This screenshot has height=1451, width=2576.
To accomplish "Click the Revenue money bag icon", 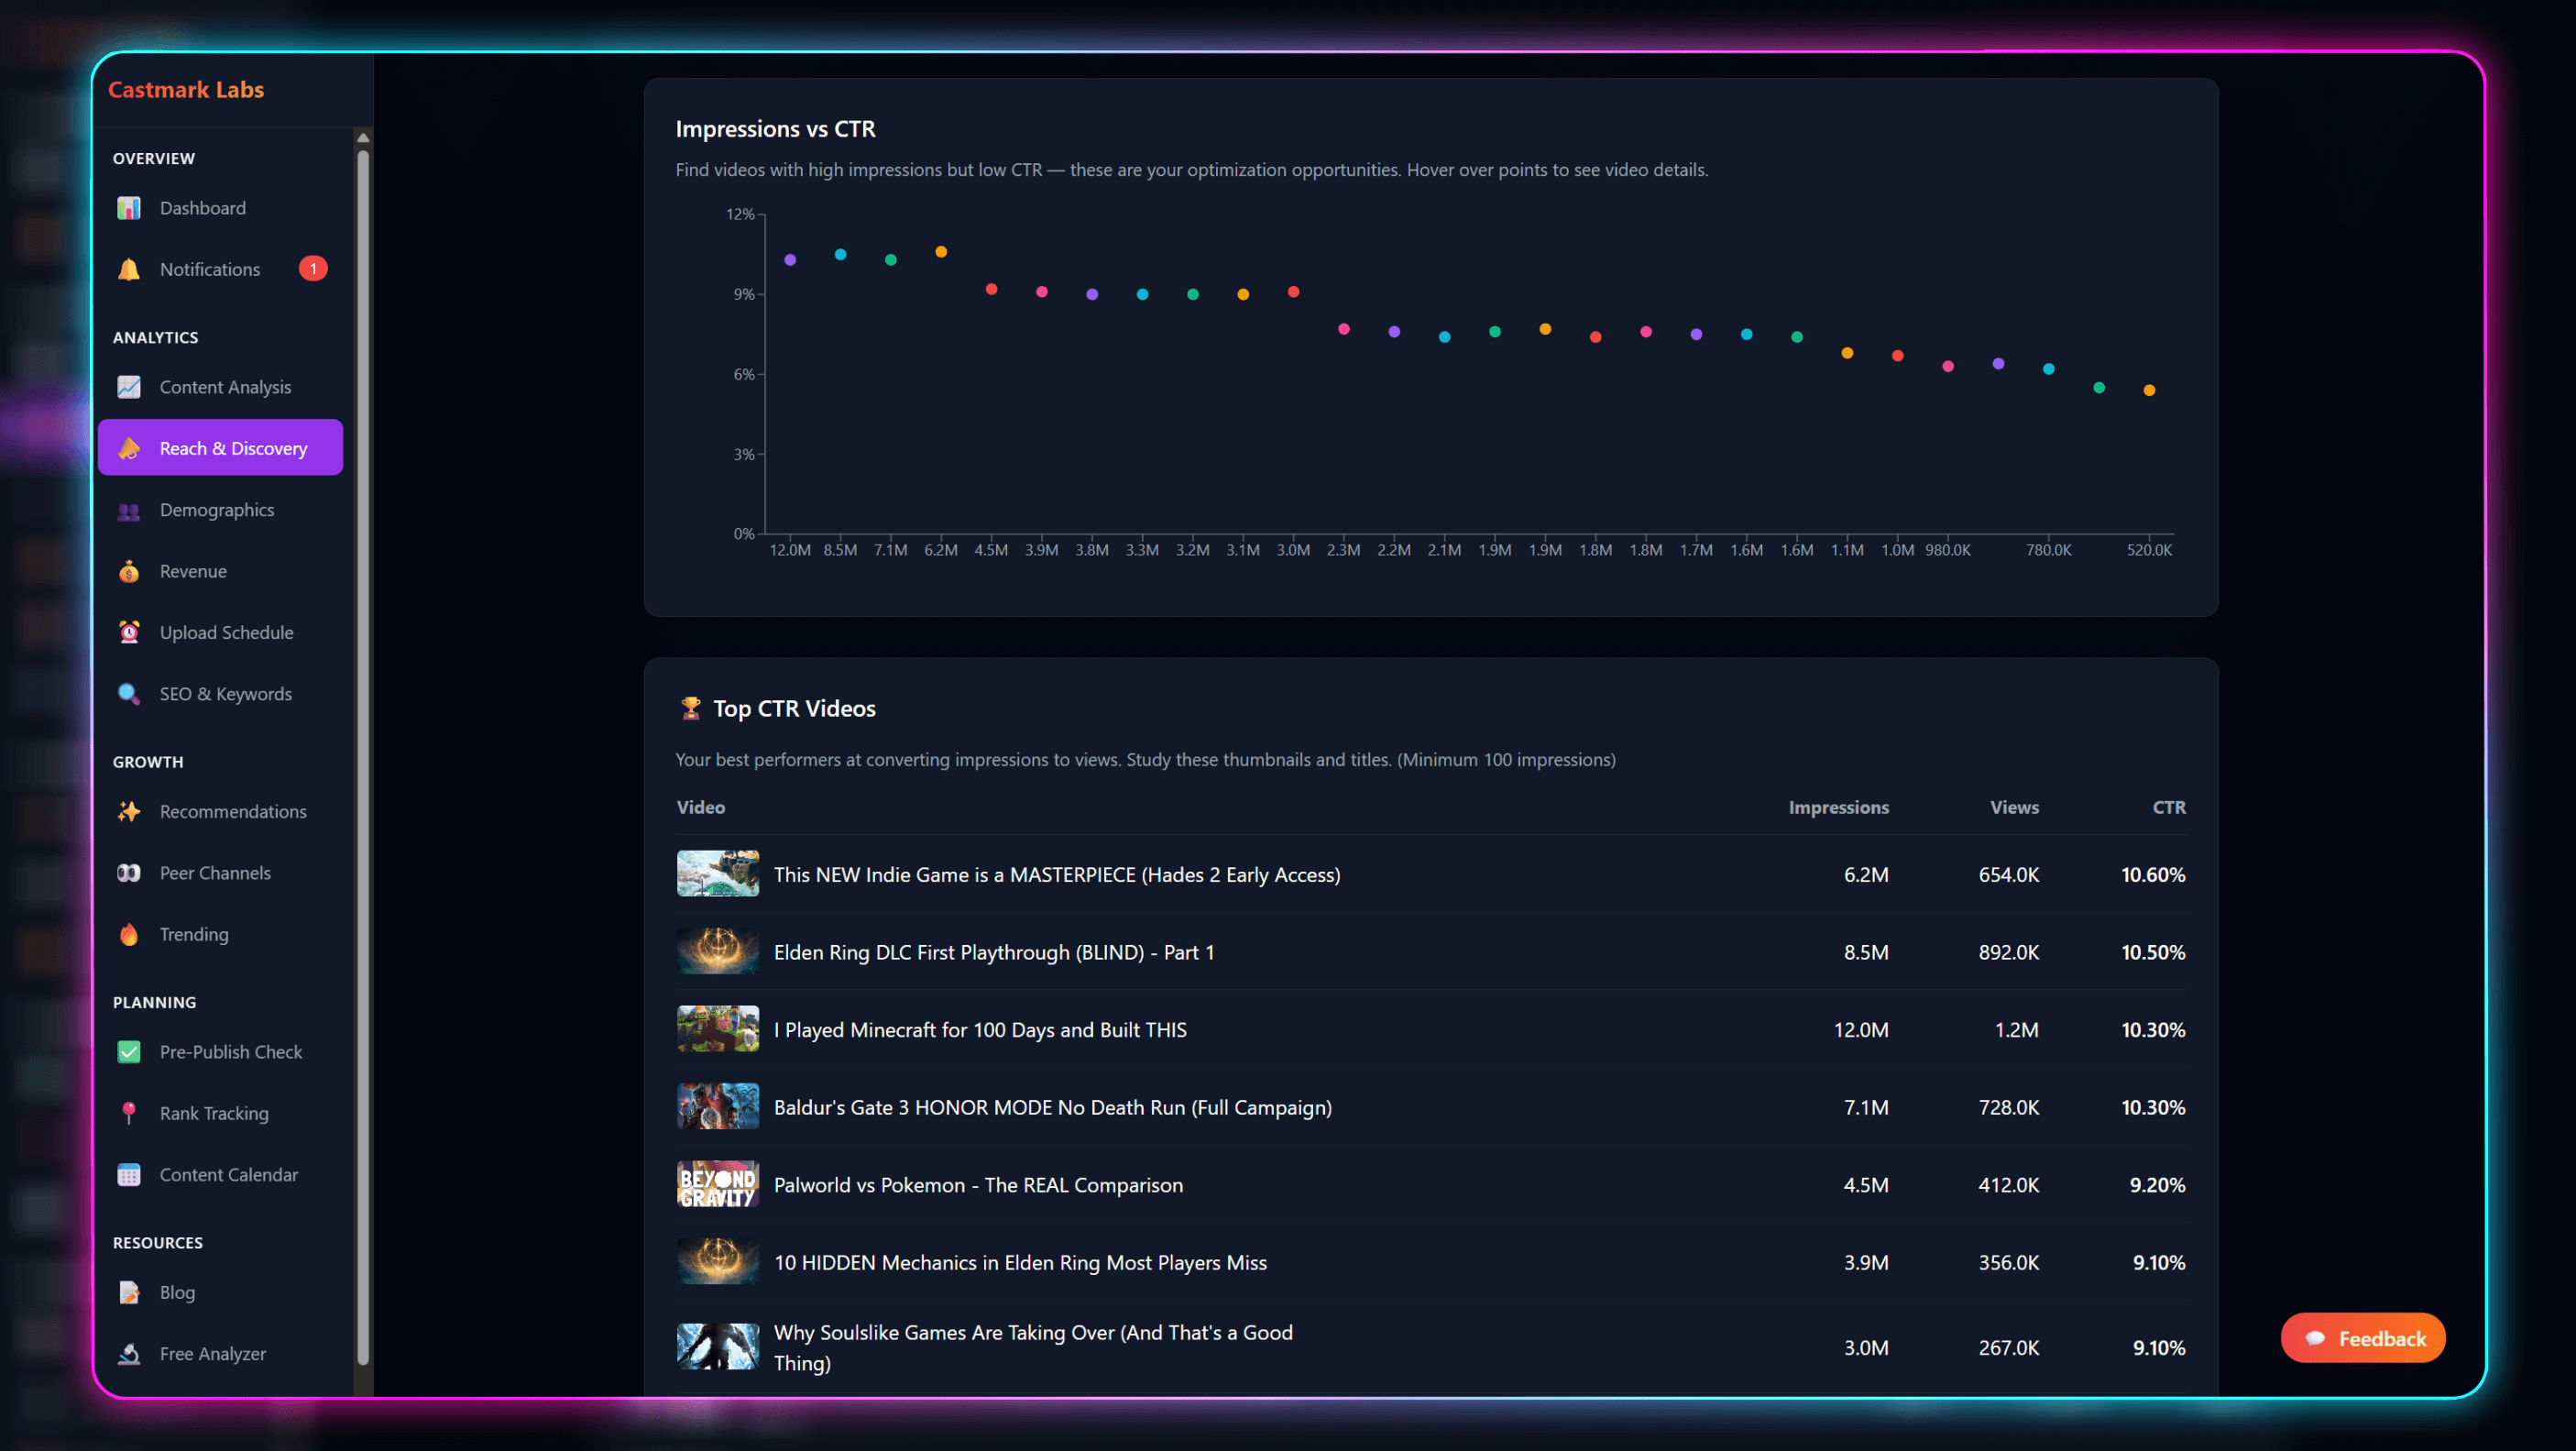I will [129, 571].
